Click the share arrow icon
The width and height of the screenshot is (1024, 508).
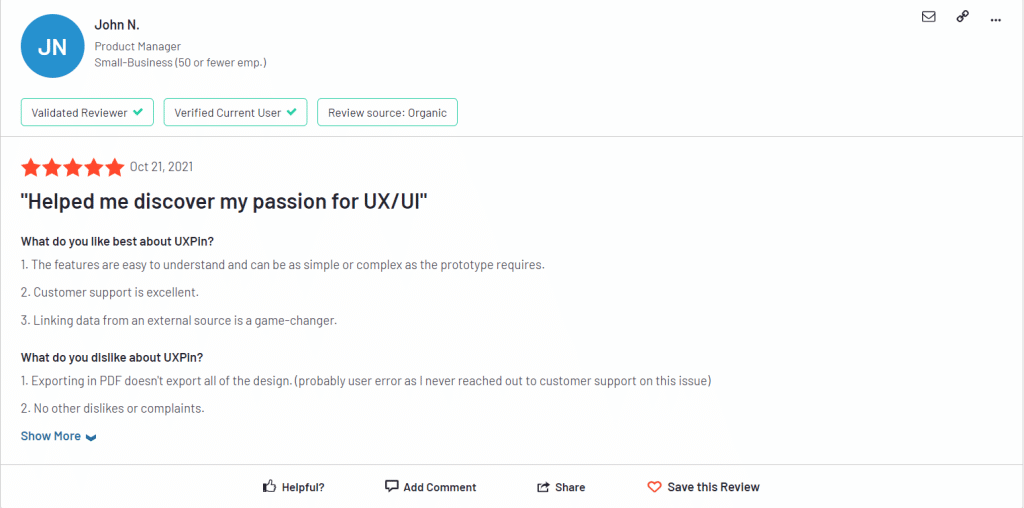pyautogui.click(x=543, y=487)
